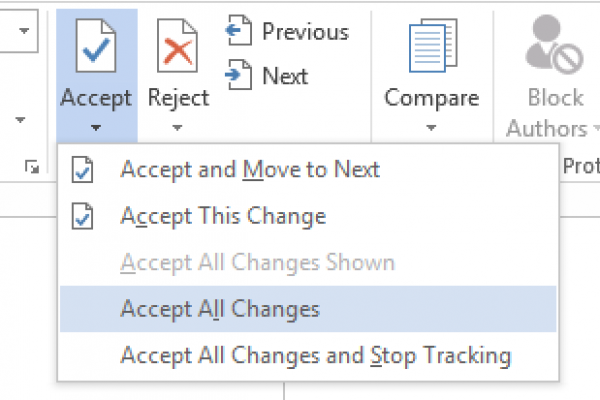The height and width of the screenshot is (400, 600).
Task: Click the disabled Accept All Changes Shown item
Action: (257, 263)
